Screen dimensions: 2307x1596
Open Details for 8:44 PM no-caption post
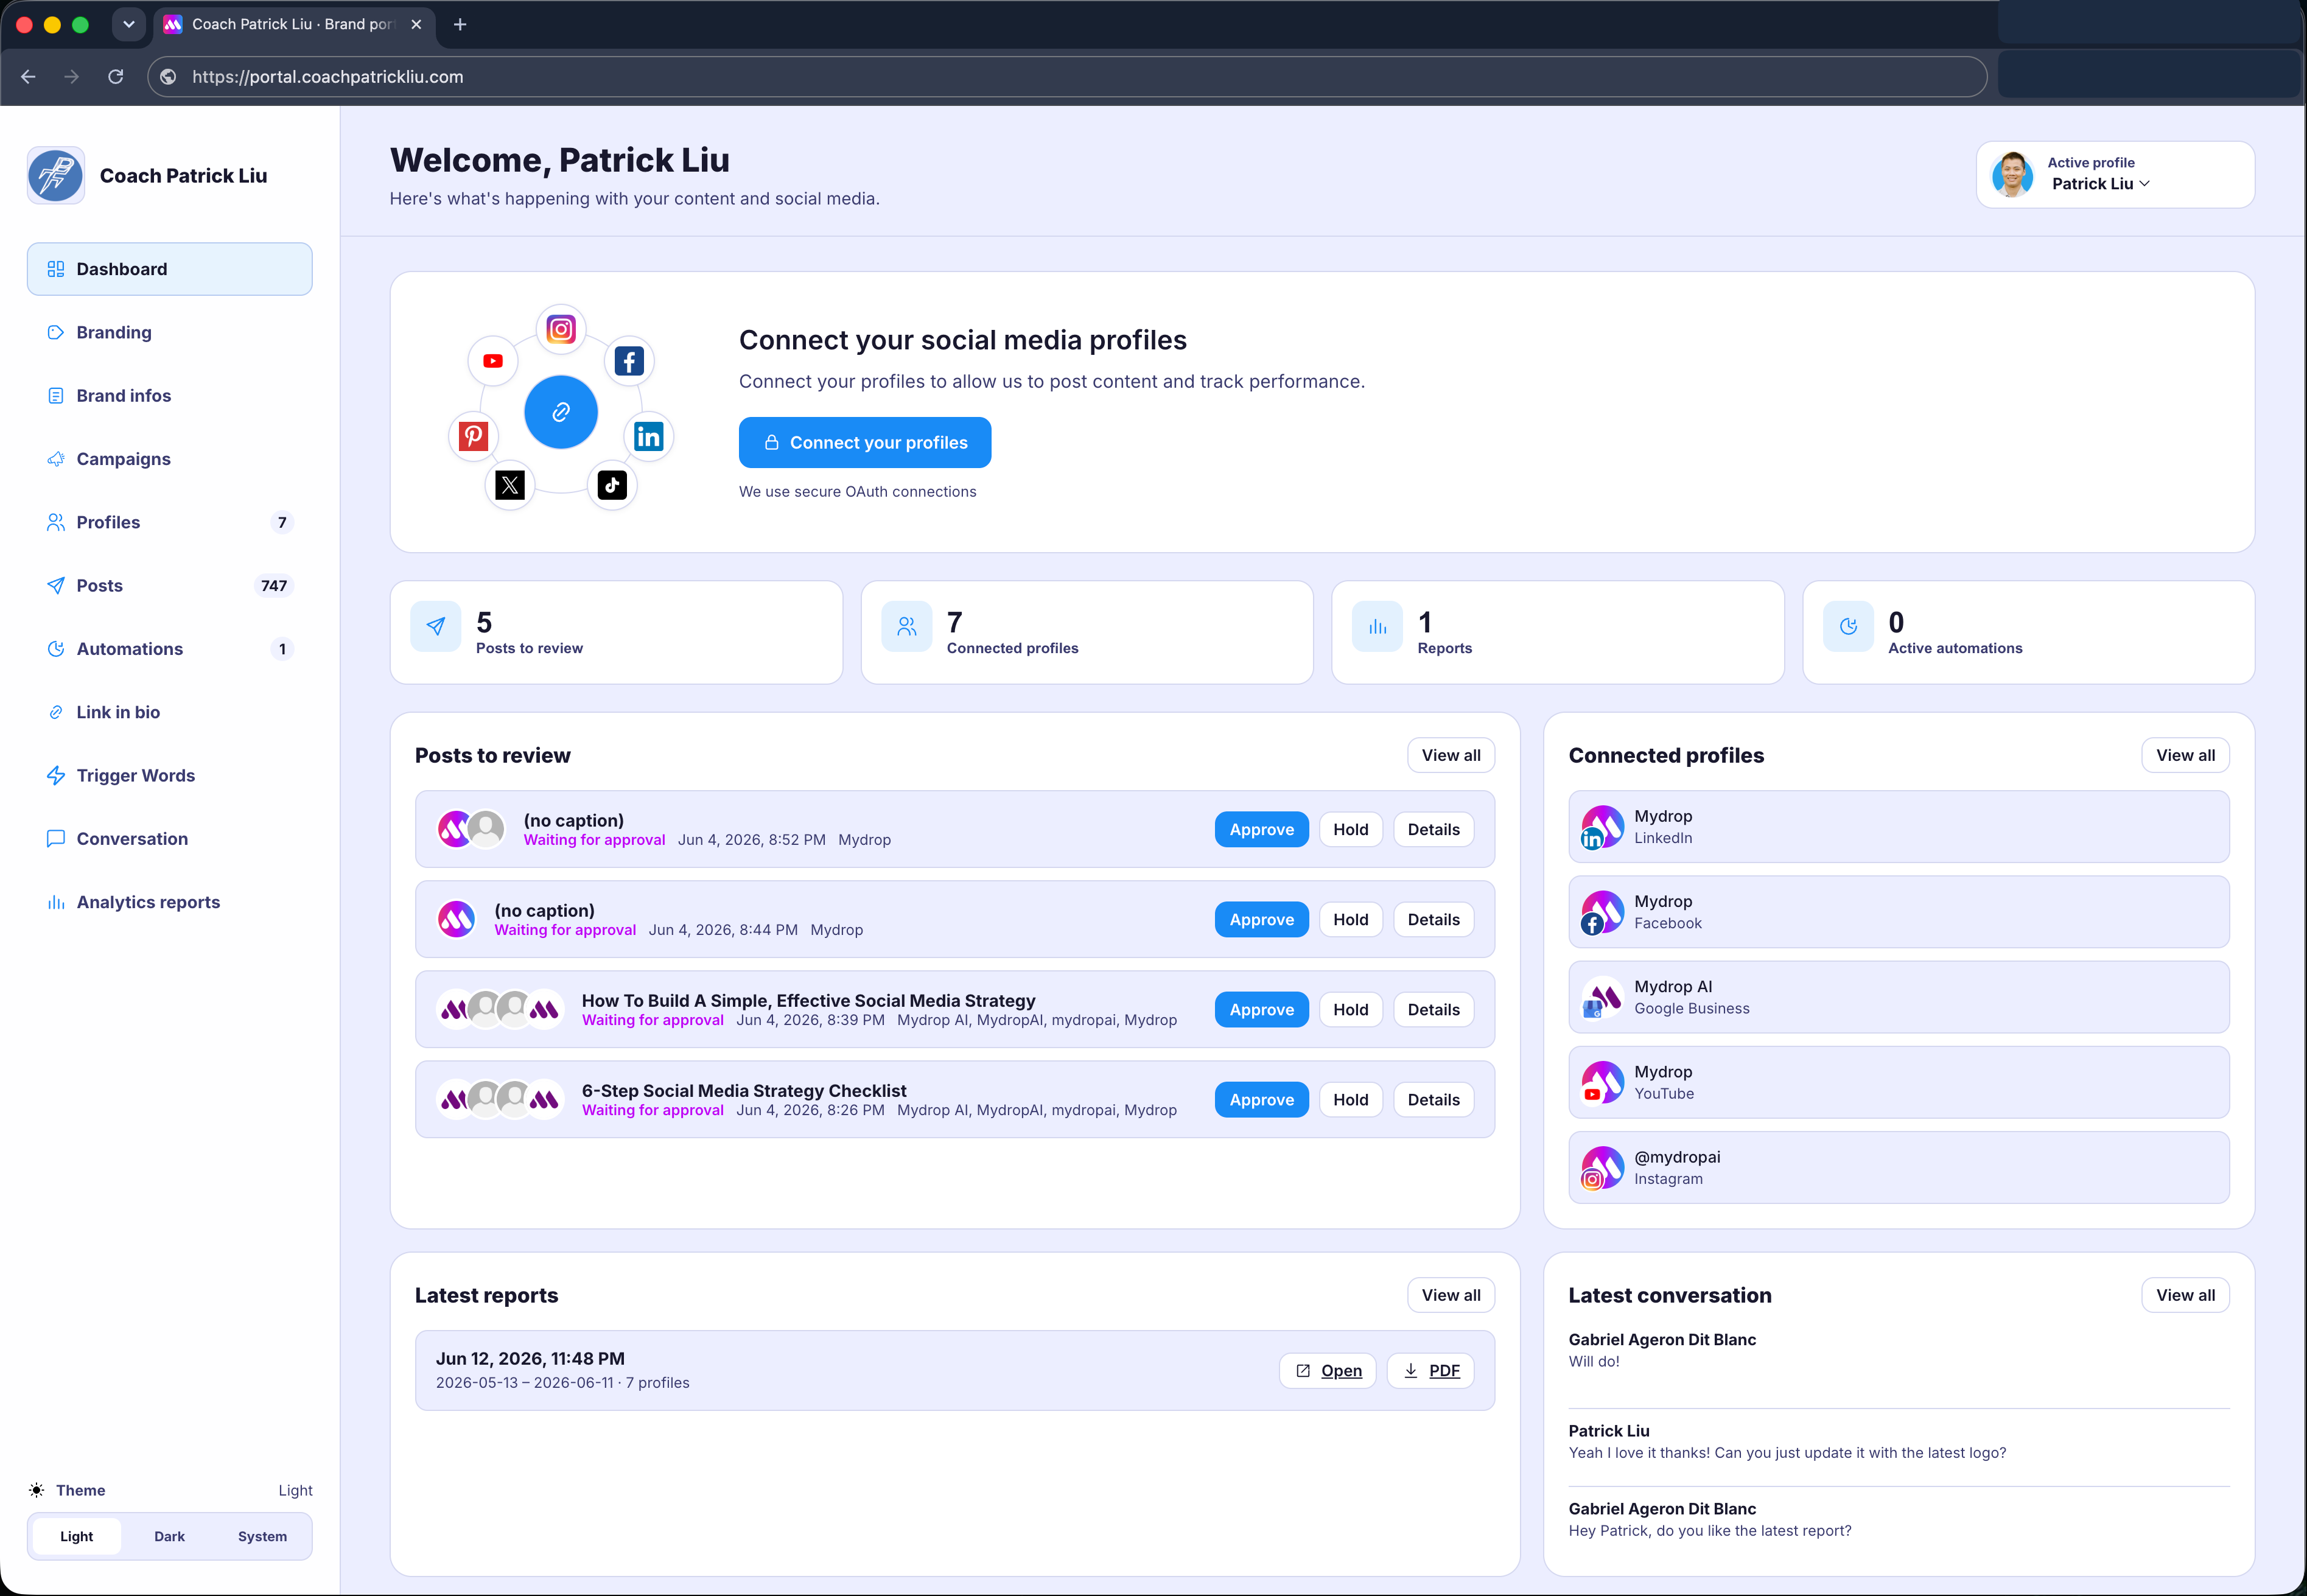[x=1433, y=919]
